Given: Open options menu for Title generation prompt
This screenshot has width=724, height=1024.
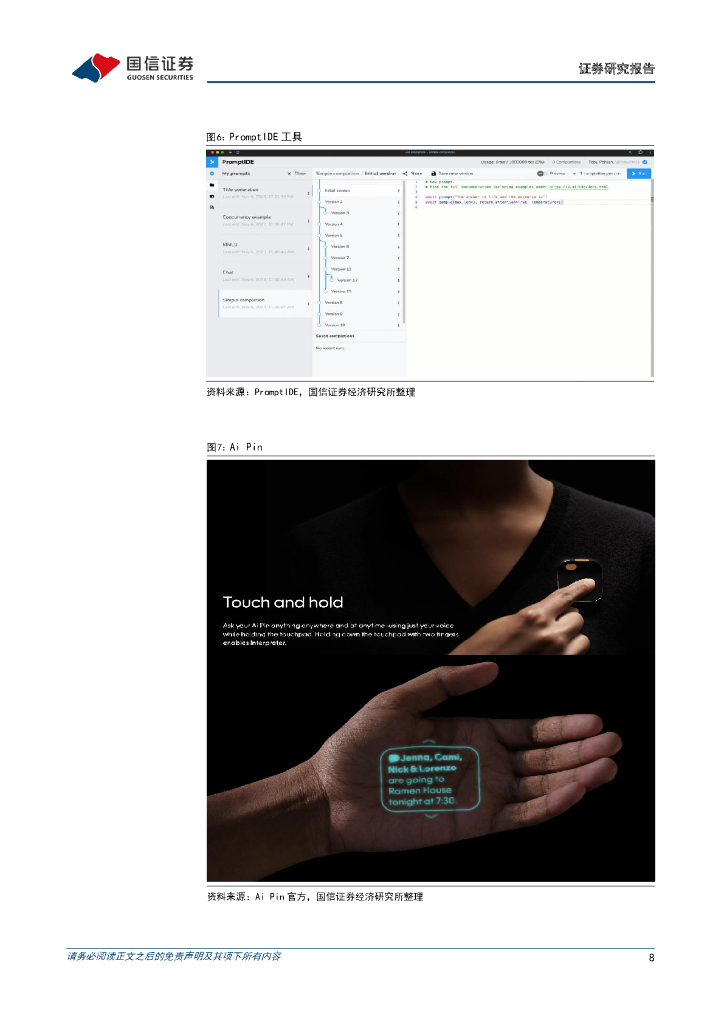Looking at the screenshot, I should 308,193.
